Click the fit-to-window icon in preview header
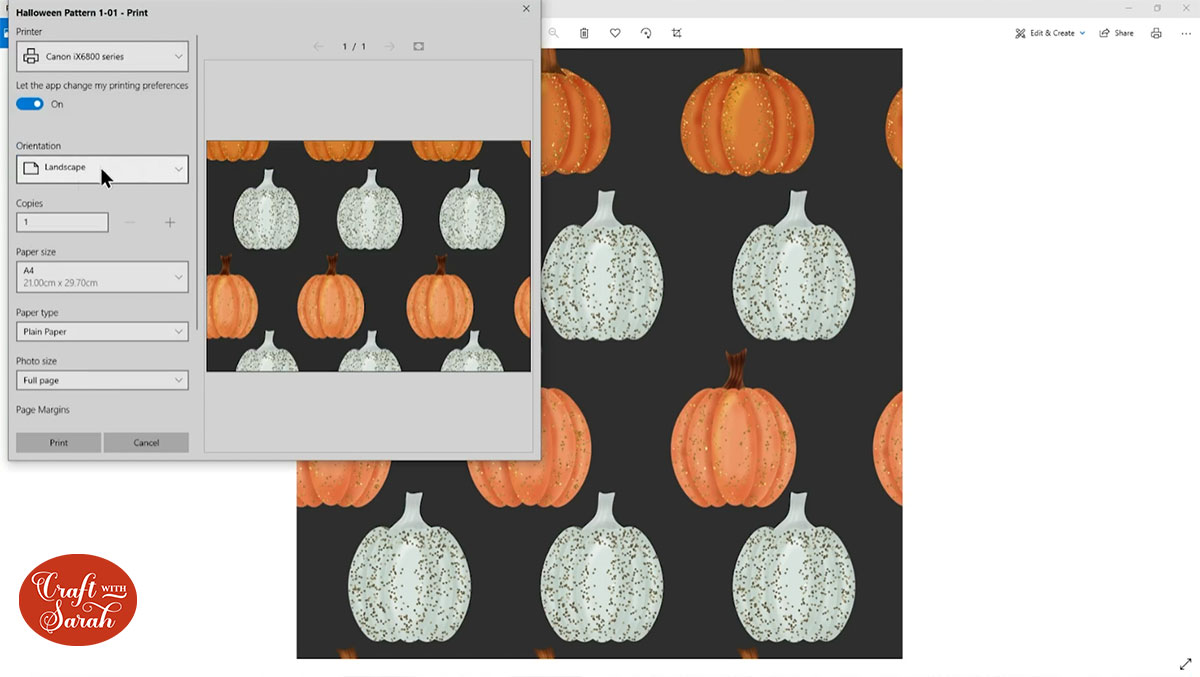 point(419,46)
